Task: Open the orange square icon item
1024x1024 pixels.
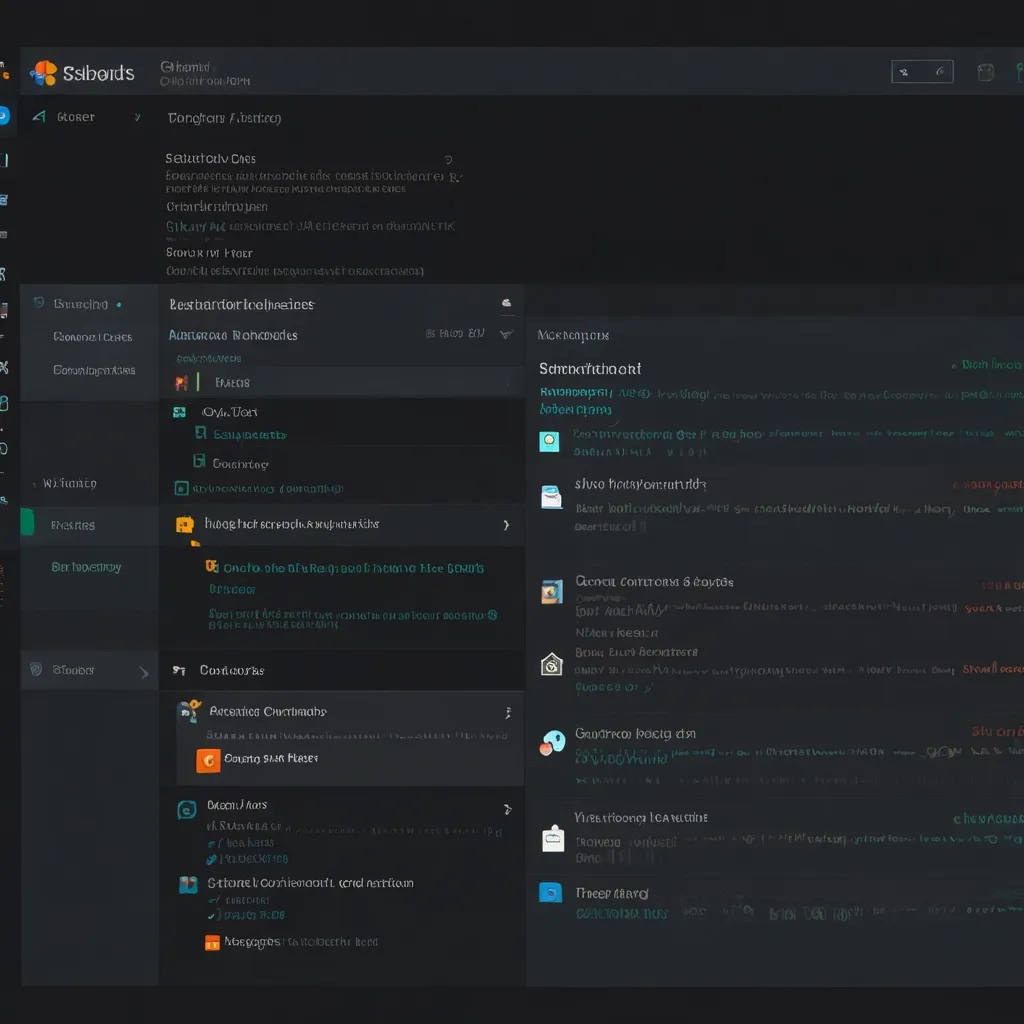Action: click(x=208, y=760)
